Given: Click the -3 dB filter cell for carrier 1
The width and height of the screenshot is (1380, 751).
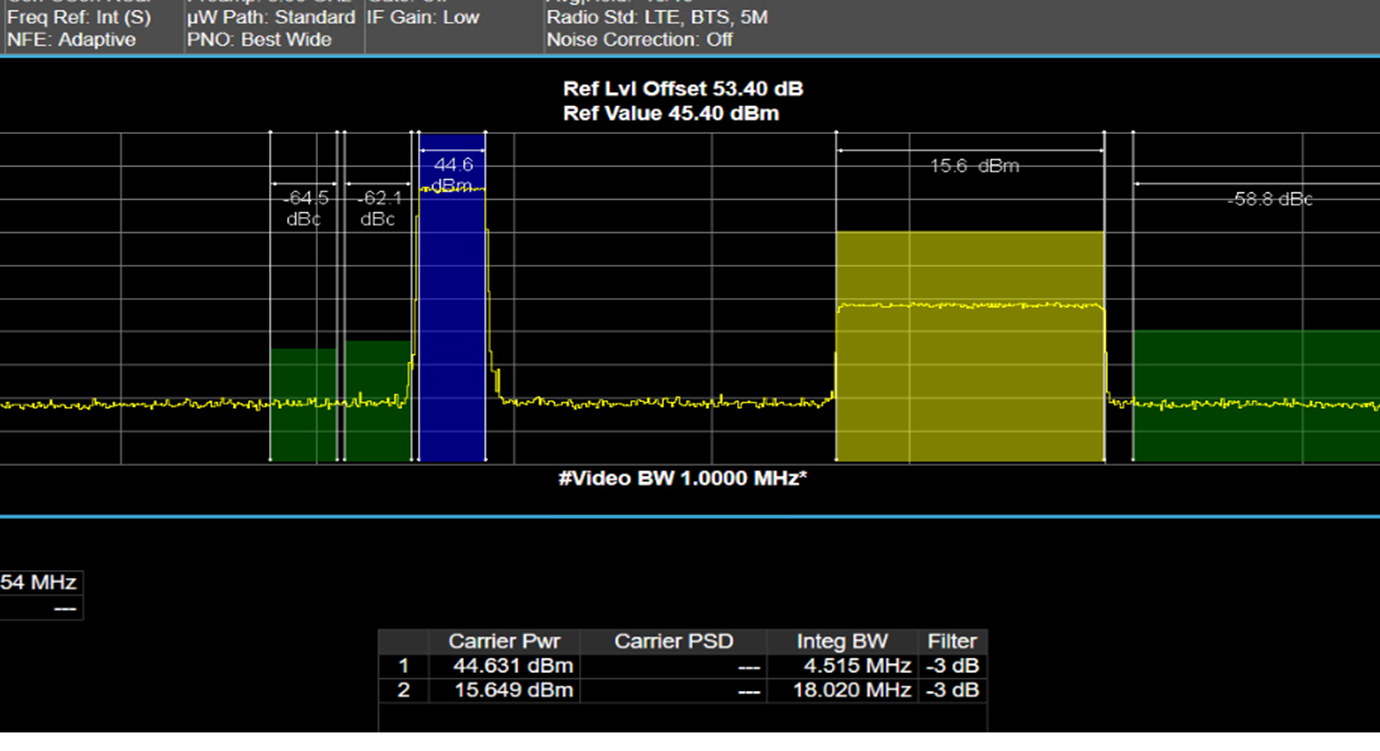Looking at the screenshot, I should (x=952, y=666).
